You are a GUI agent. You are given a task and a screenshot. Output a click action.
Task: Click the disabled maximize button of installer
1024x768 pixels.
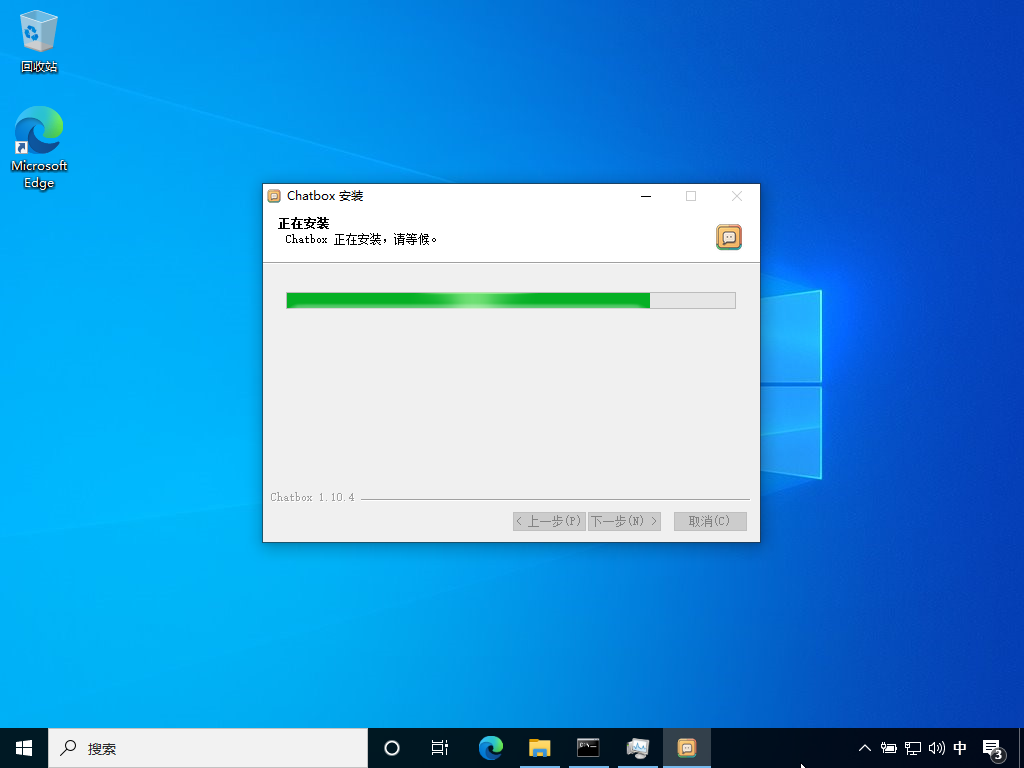pos(691,196)
